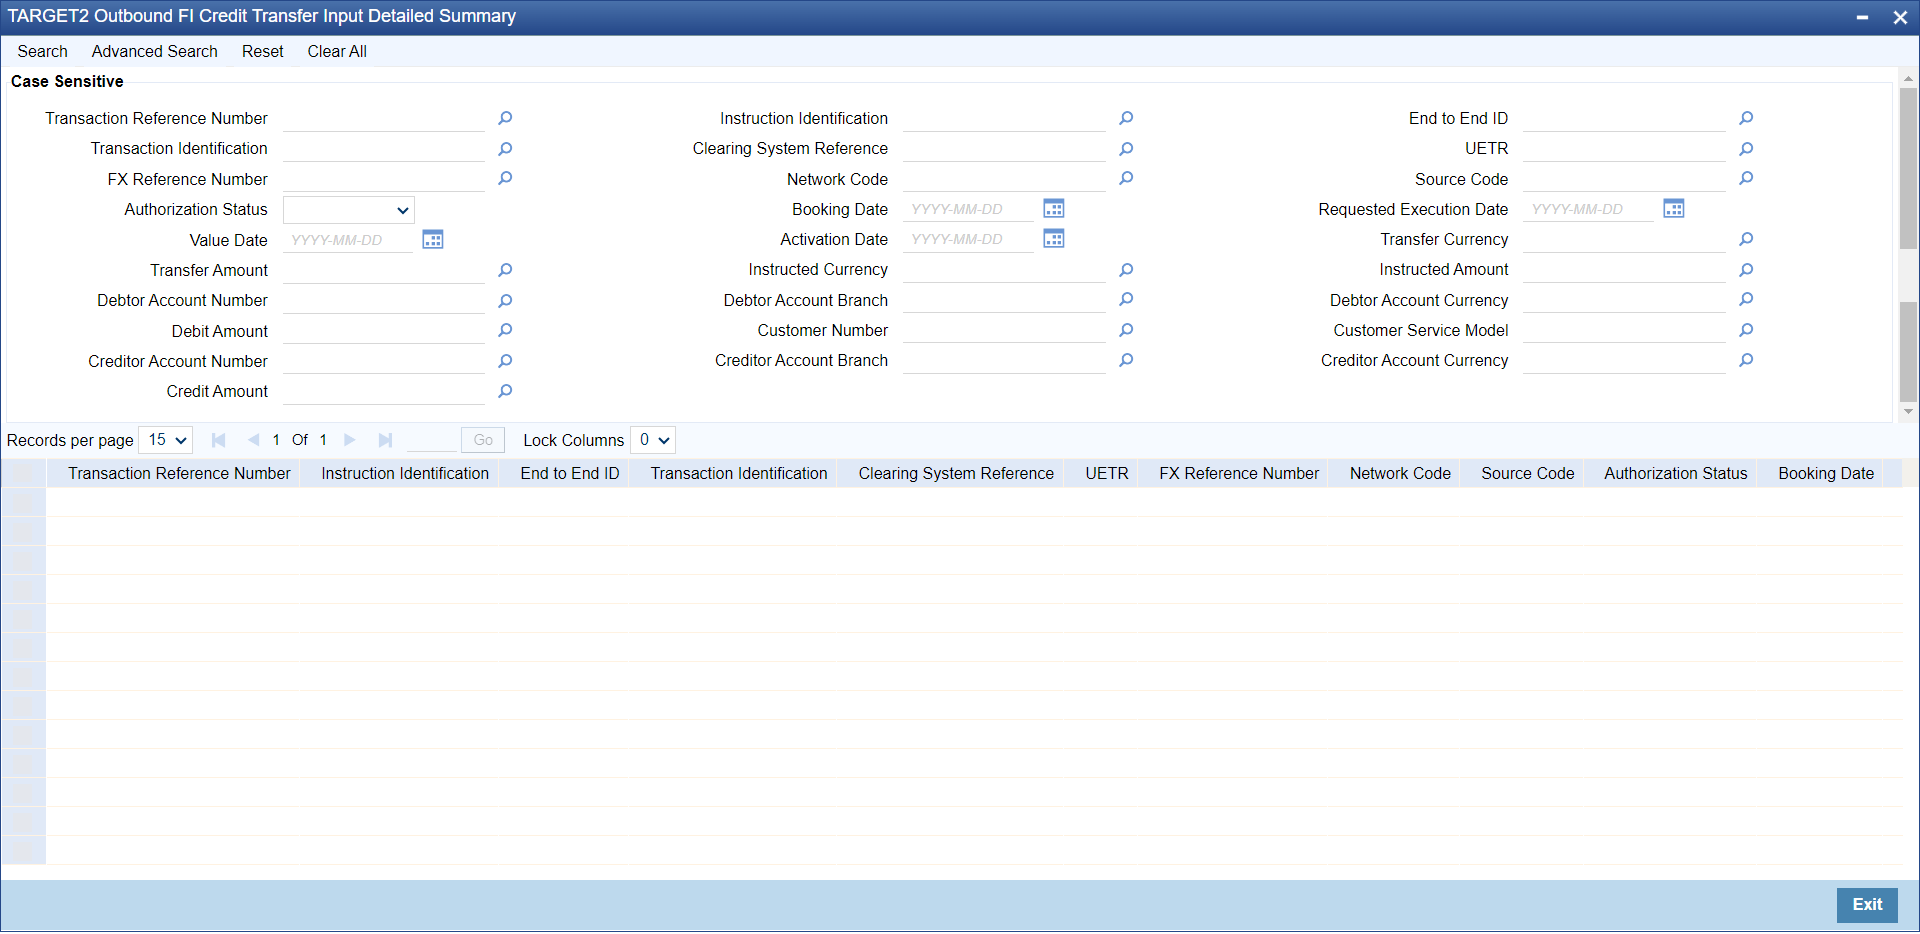
Task: Click the Reset menu option
Action: [263, 51]
